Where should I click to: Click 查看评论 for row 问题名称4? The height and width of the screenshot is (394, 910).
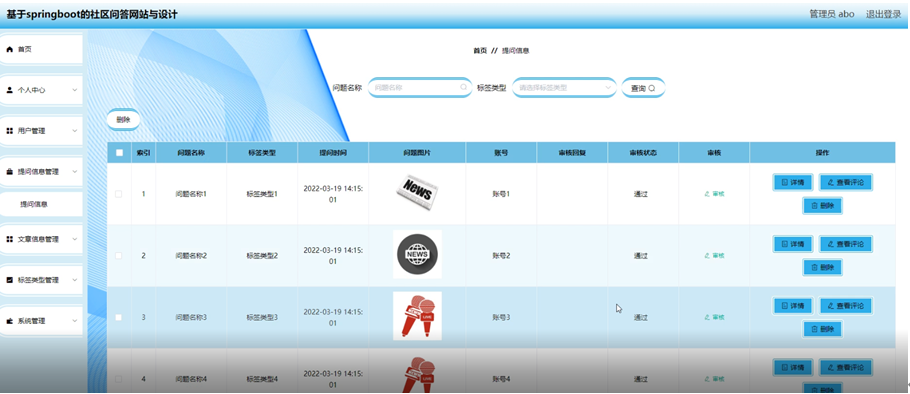(846, 367)
